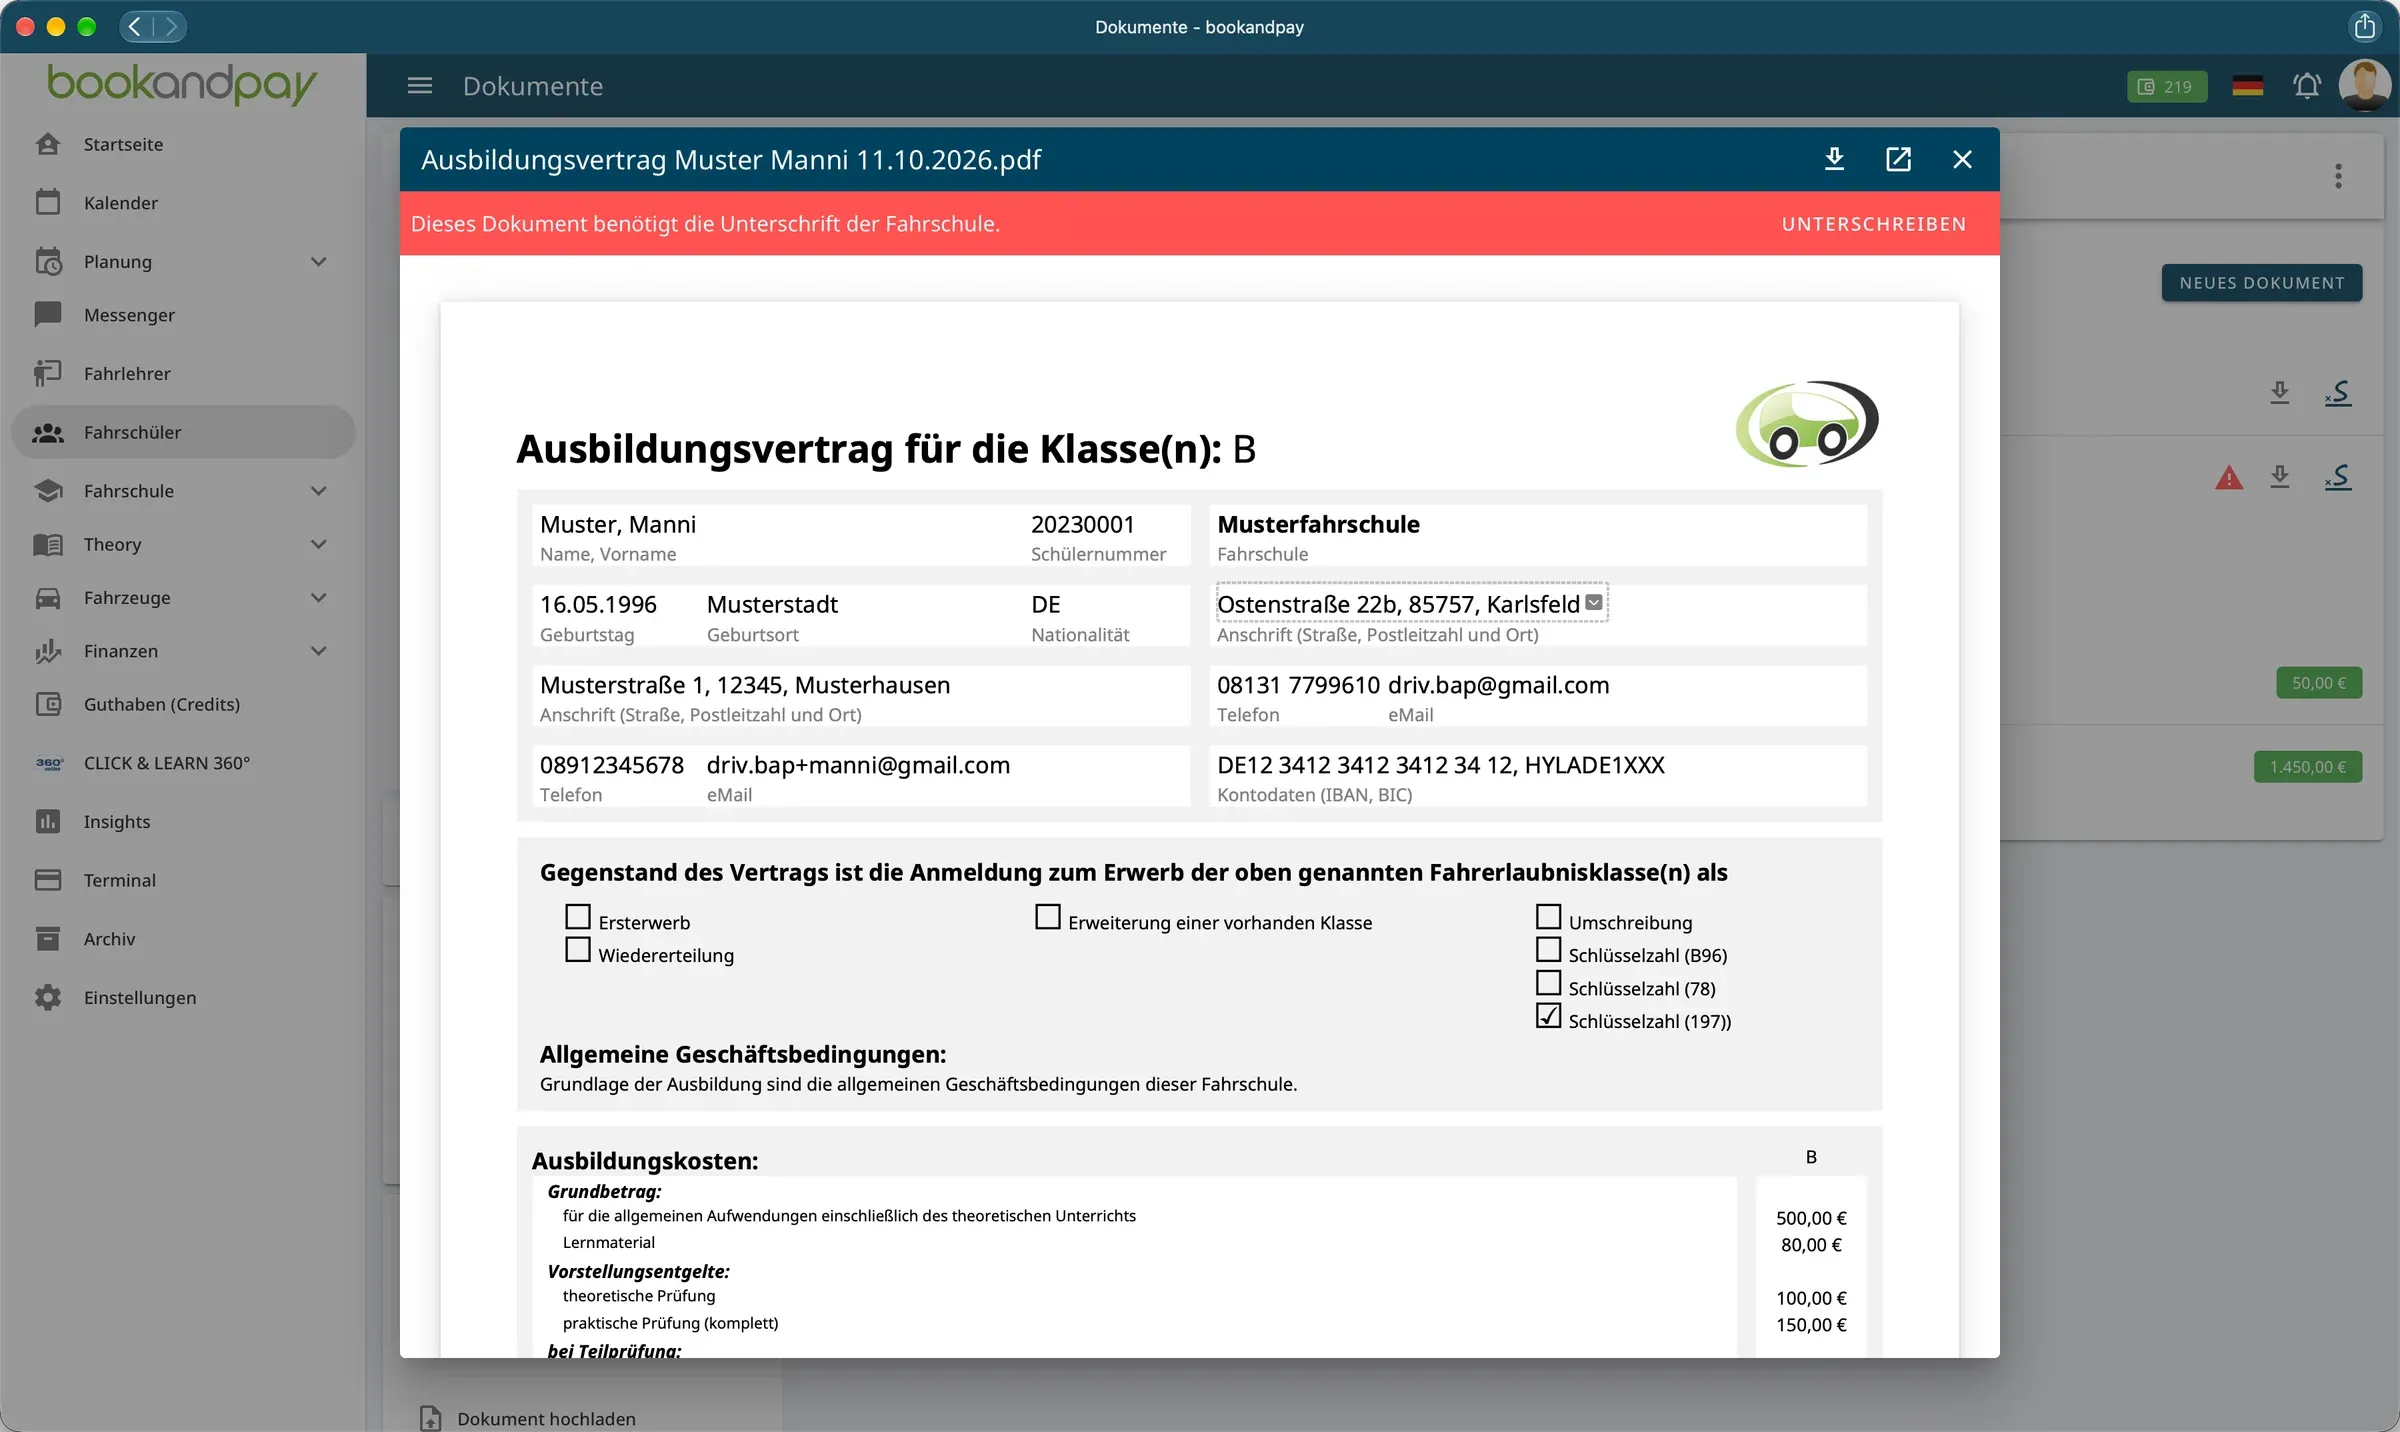Open Insights chart icon in sidebar
Image resolution: width=2400 pixels, height=1432 pixels.
pos(48,822)
